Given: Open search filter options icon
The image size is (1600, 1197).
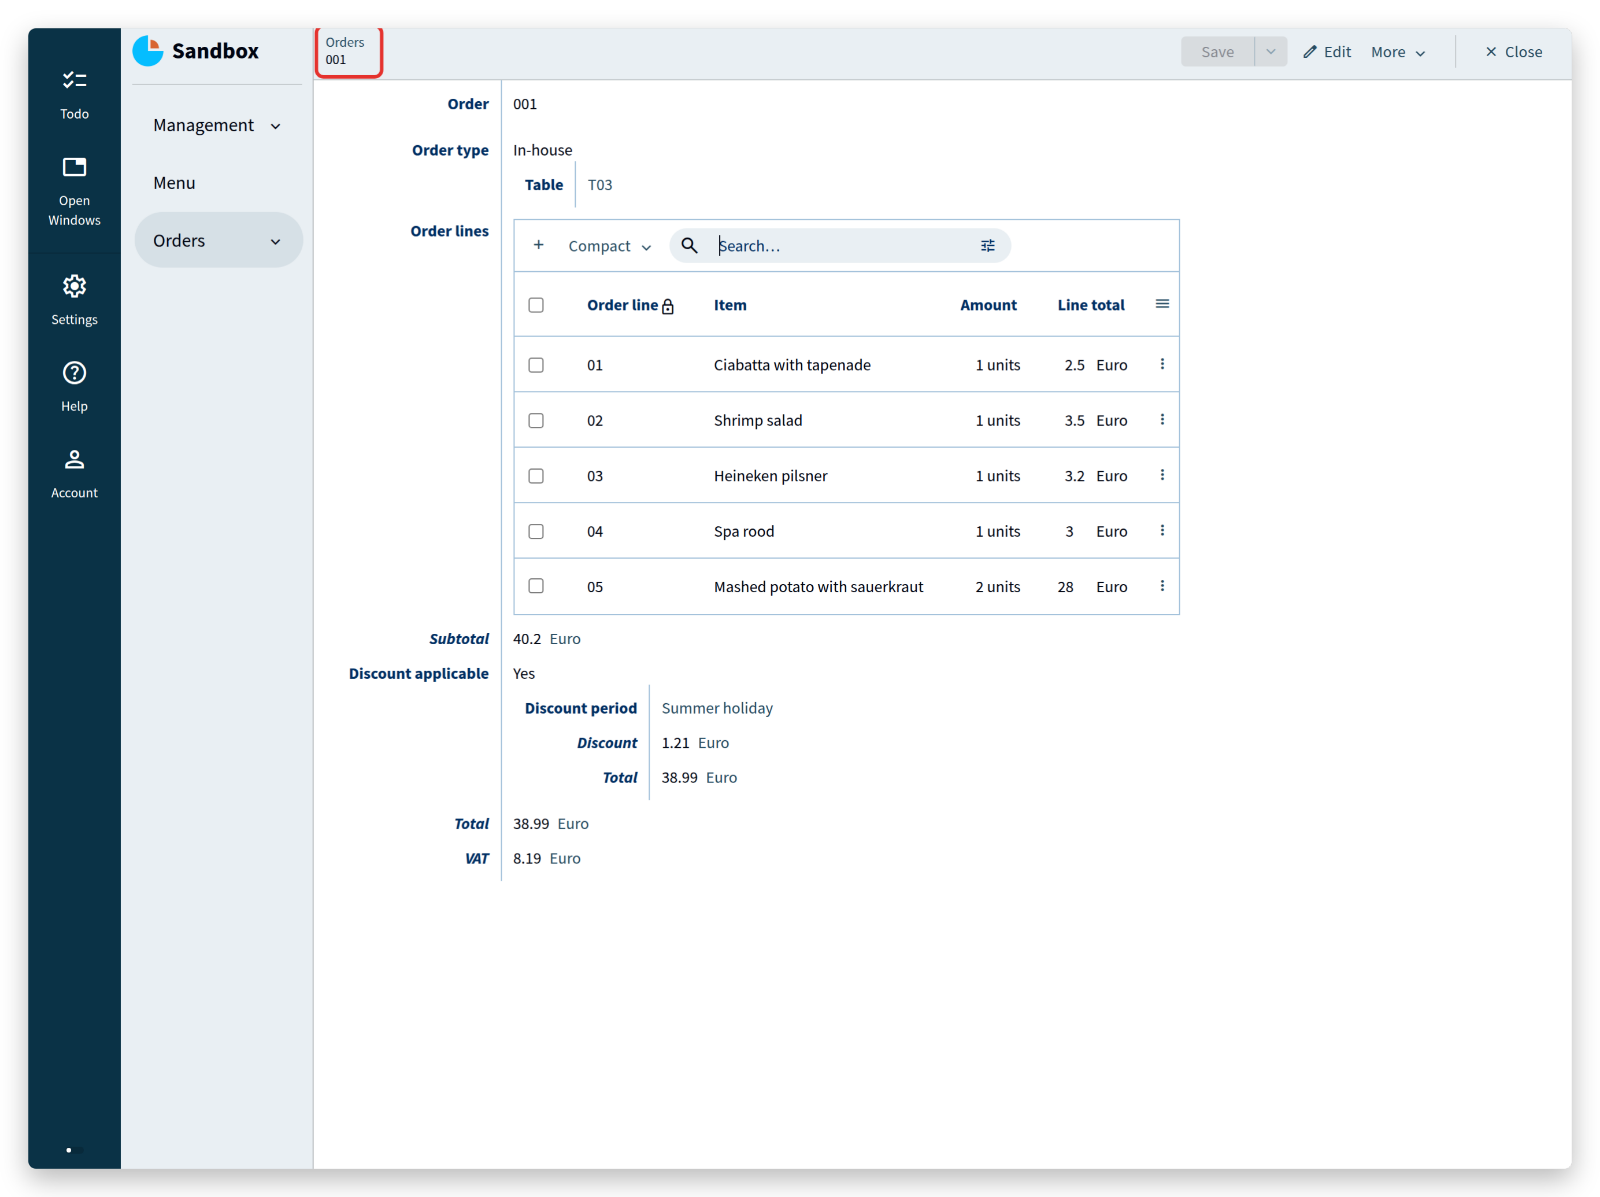Looking at the screenshot, I should pos(987,246).
